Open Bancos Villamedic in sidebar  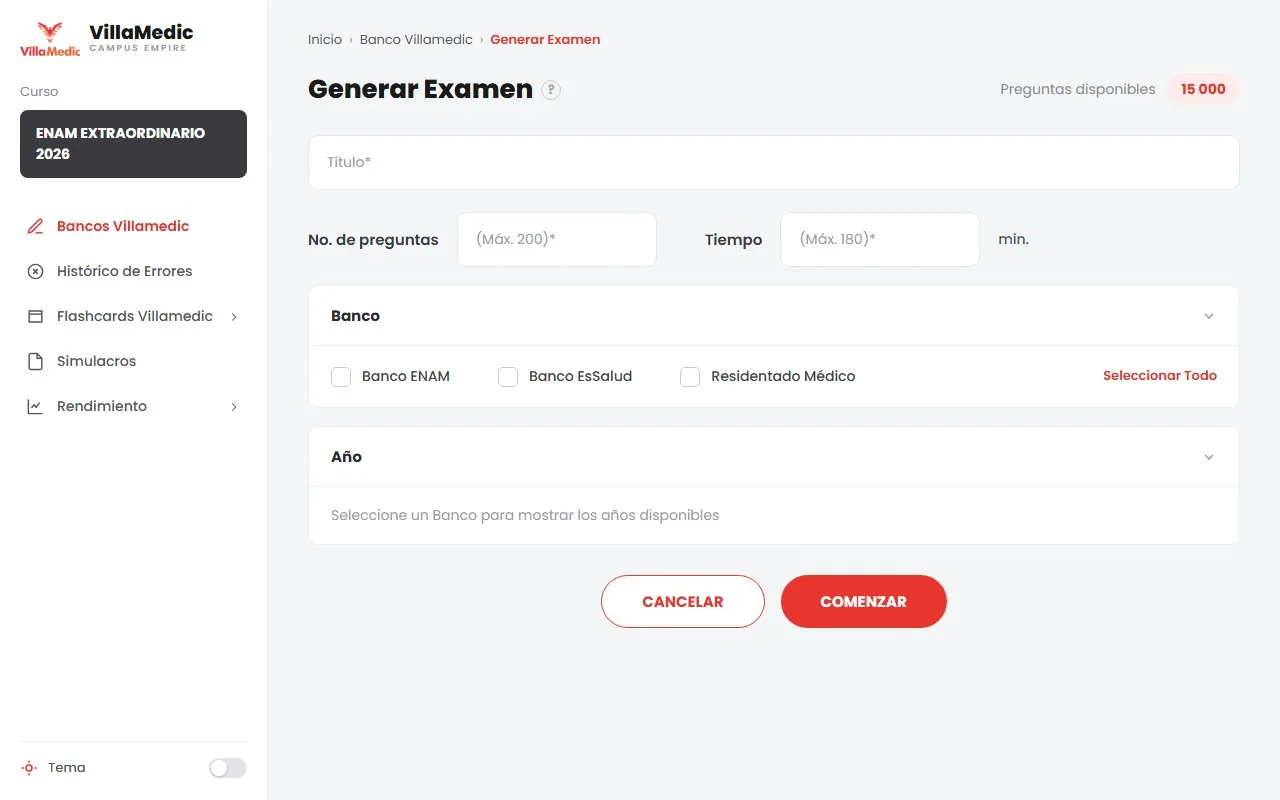pyautogui.click(x=123, y=226)
